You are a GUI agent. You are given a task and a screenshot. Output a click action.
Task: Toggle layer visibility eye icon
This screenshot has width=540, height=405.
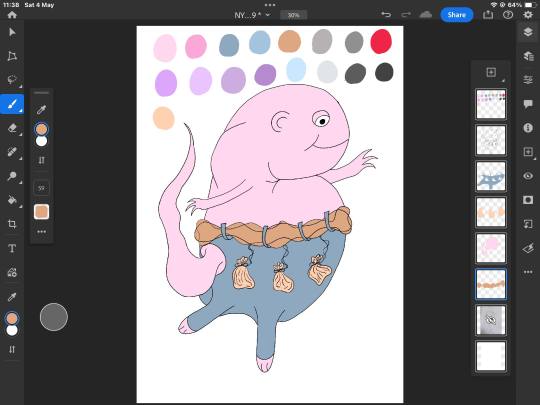click(528, 176)
